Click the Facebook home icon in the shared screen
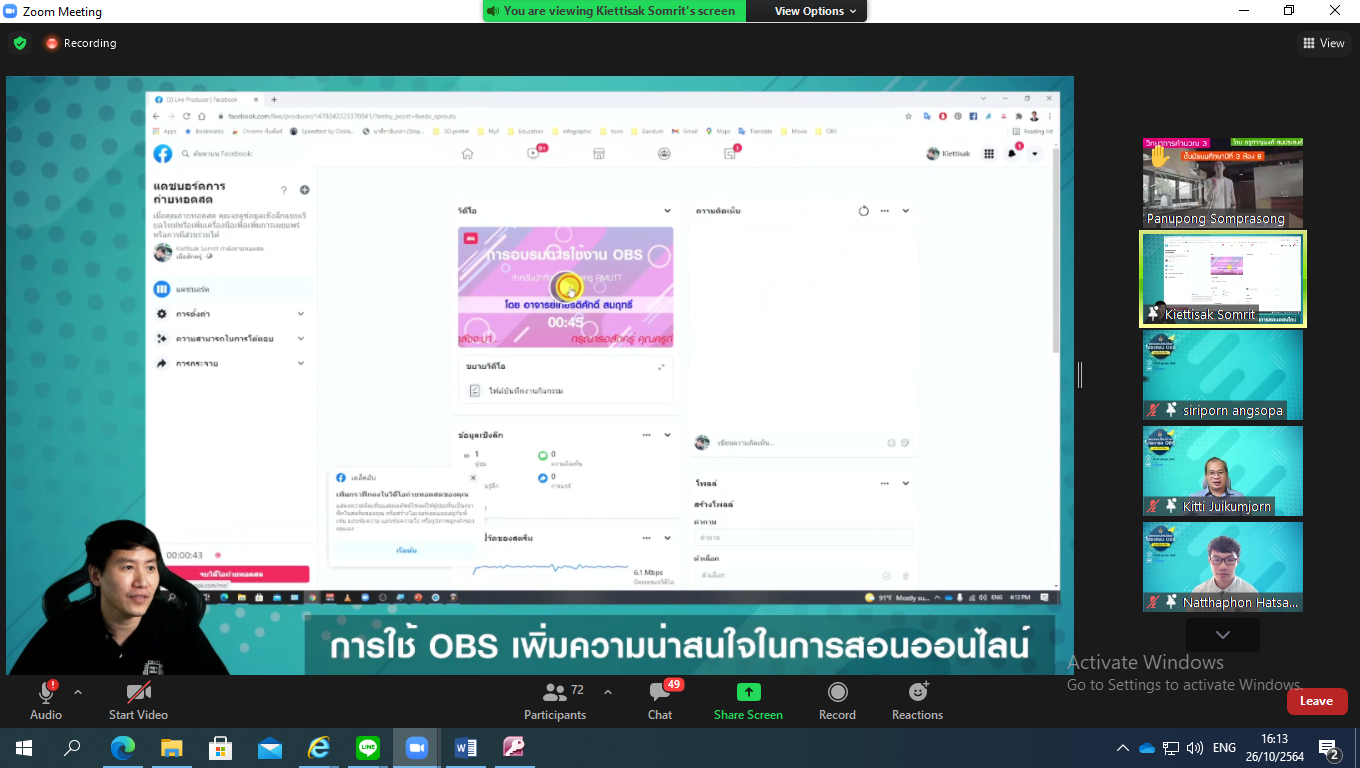Screen dimensions: 1360x768 [x=467, y=153]
